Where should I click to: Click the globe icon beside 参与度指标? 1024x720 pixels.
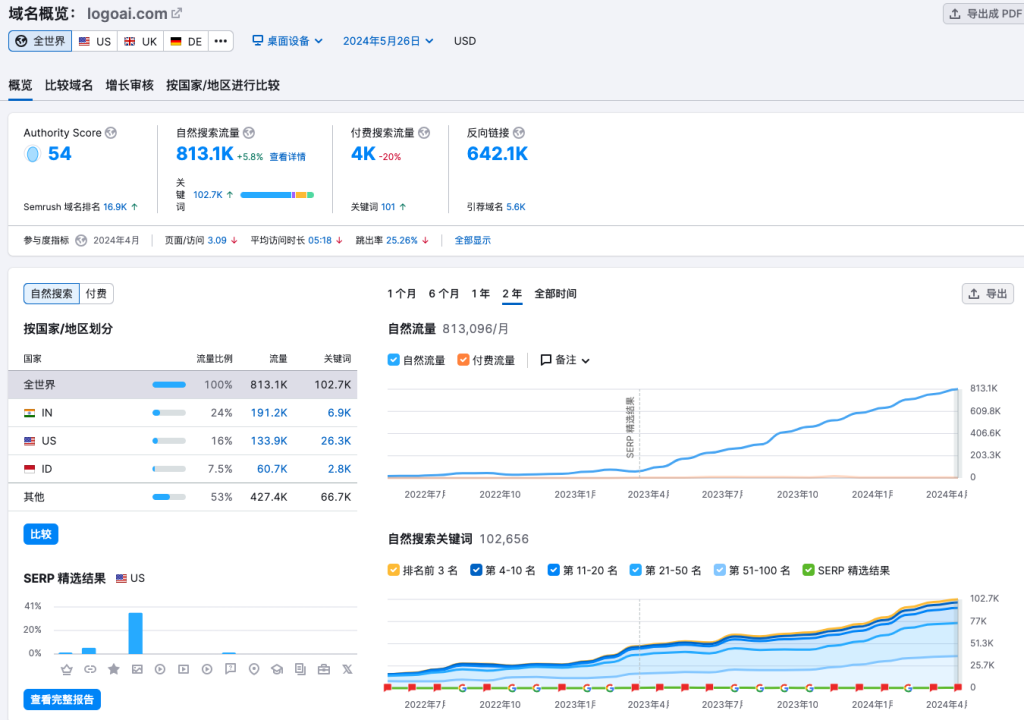[81, 240]
